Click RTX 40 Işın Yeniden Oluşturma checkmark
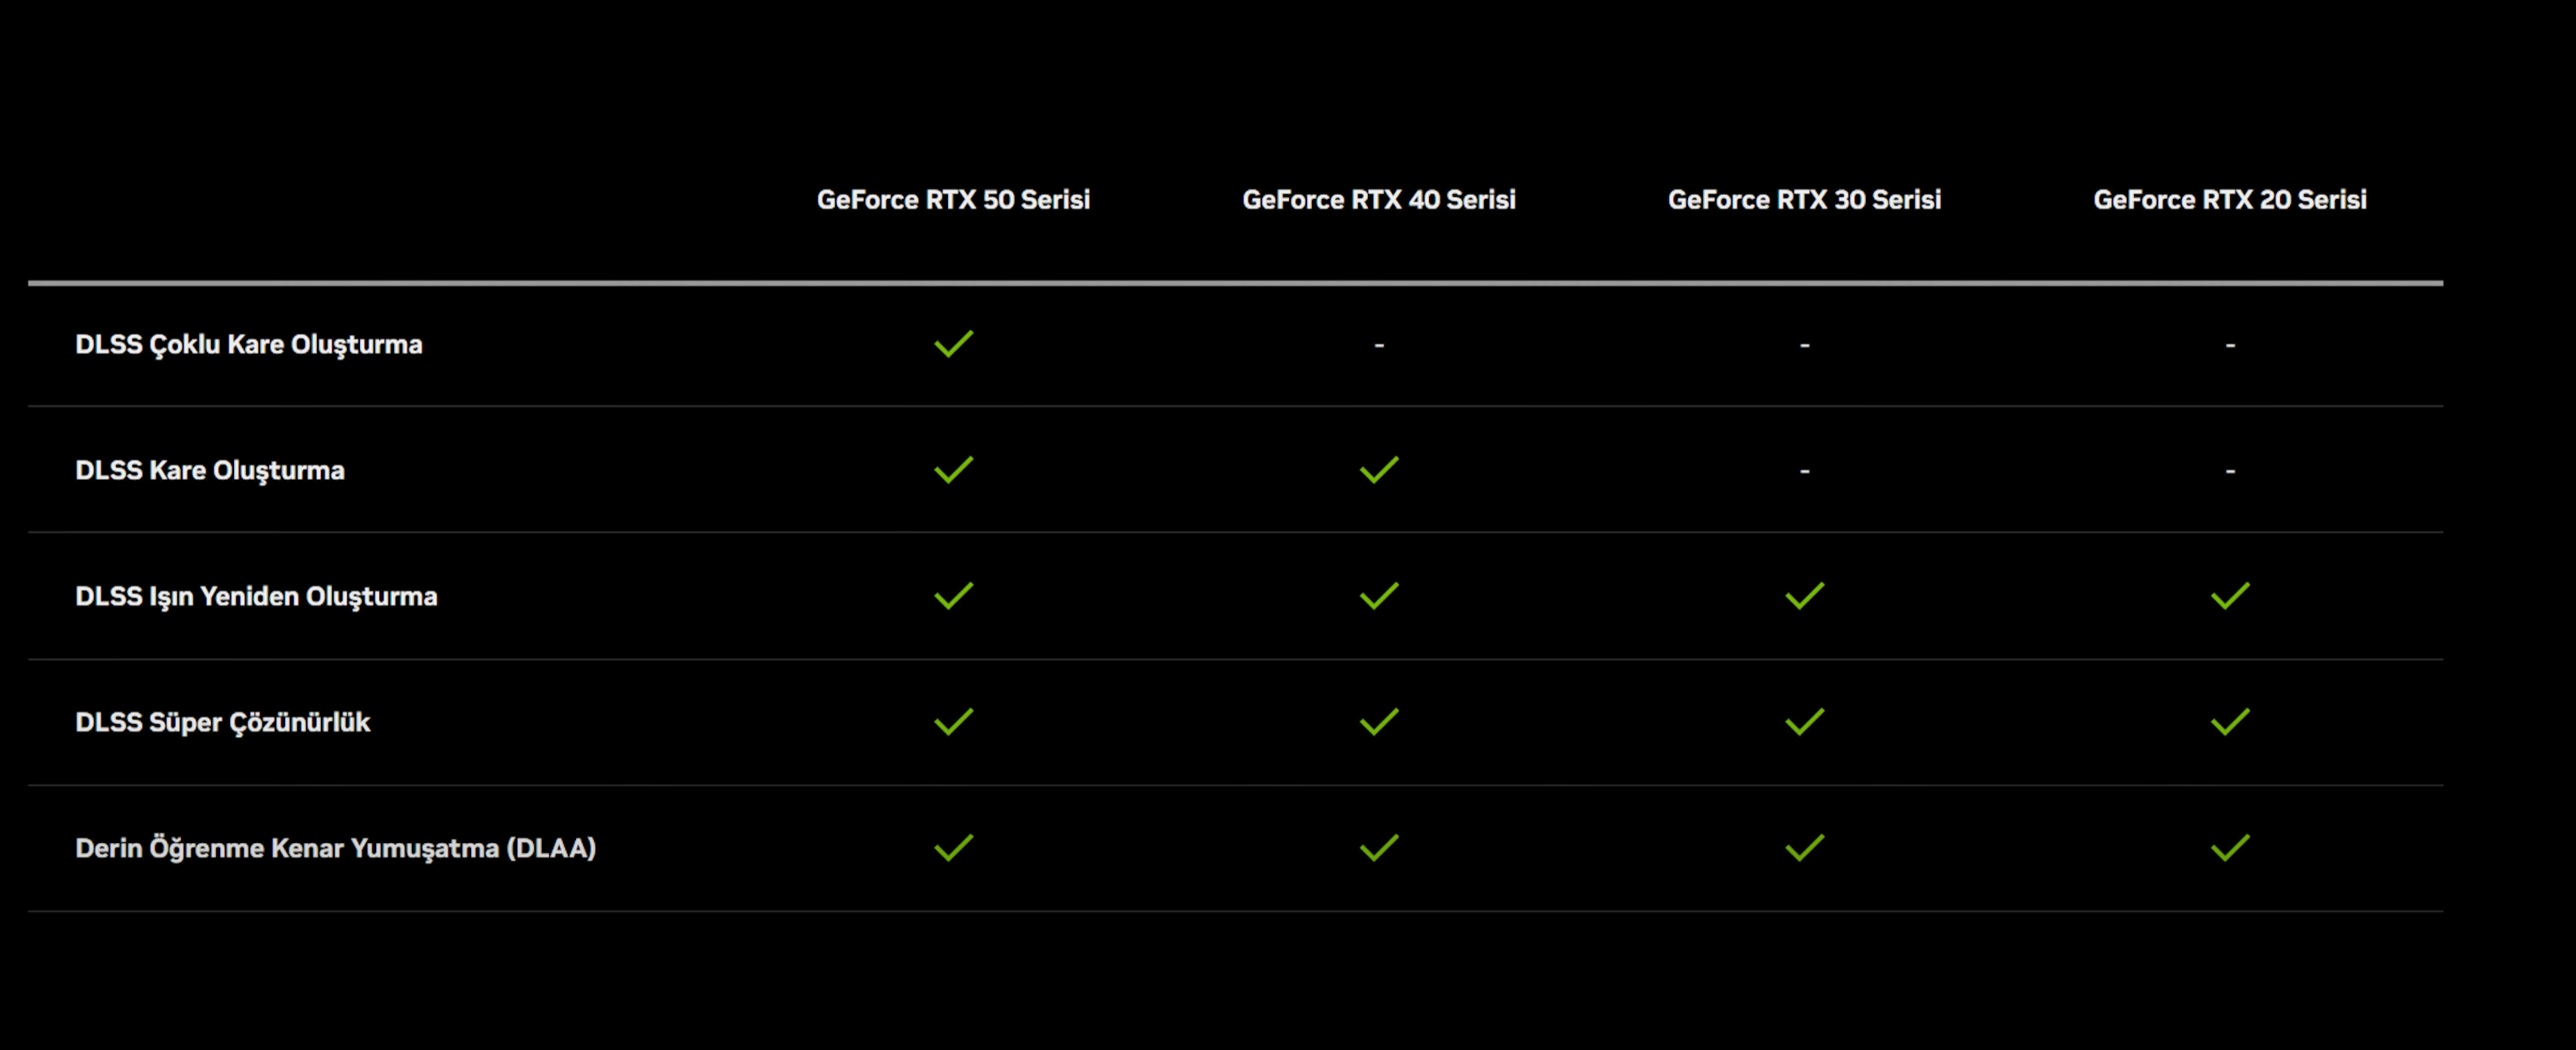 (1379, 596)
